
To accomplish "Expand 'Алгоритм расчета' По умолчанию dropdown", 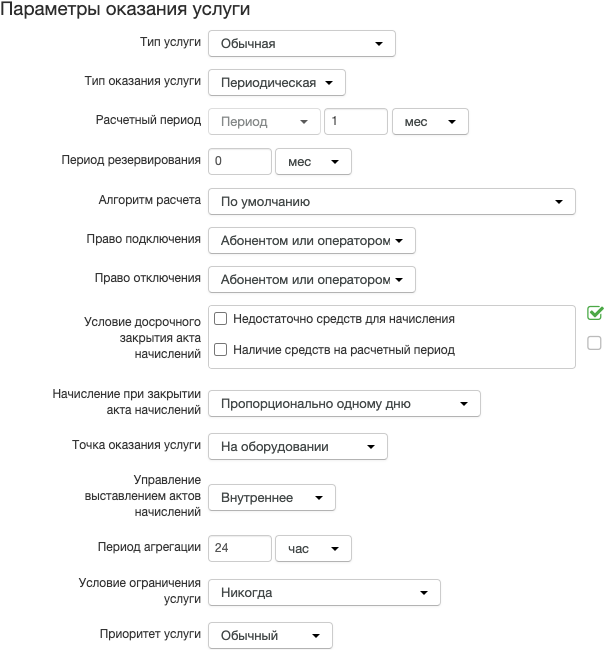I will [x=392, y=201].
